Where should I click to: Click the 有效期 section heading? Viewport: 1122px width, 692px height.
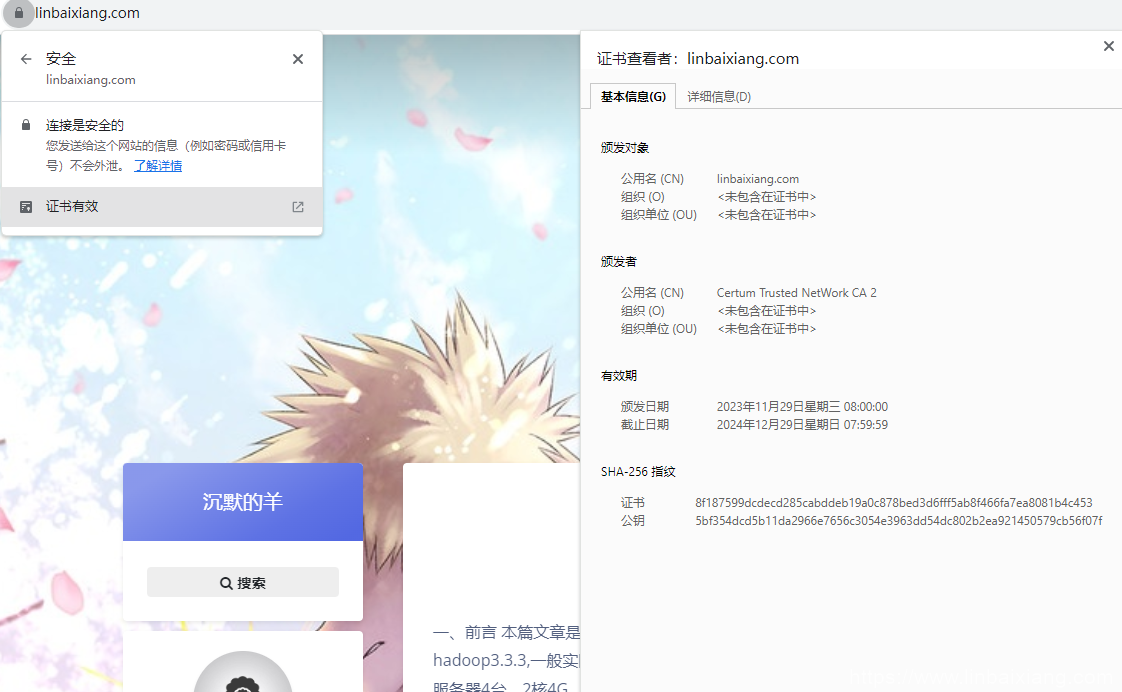619,376
